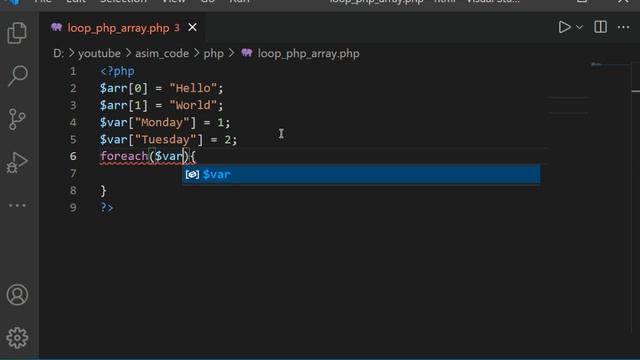This screenshot has height=360, width=640.
Task: Click the "Hello" string on line 2
Action: 193,88
